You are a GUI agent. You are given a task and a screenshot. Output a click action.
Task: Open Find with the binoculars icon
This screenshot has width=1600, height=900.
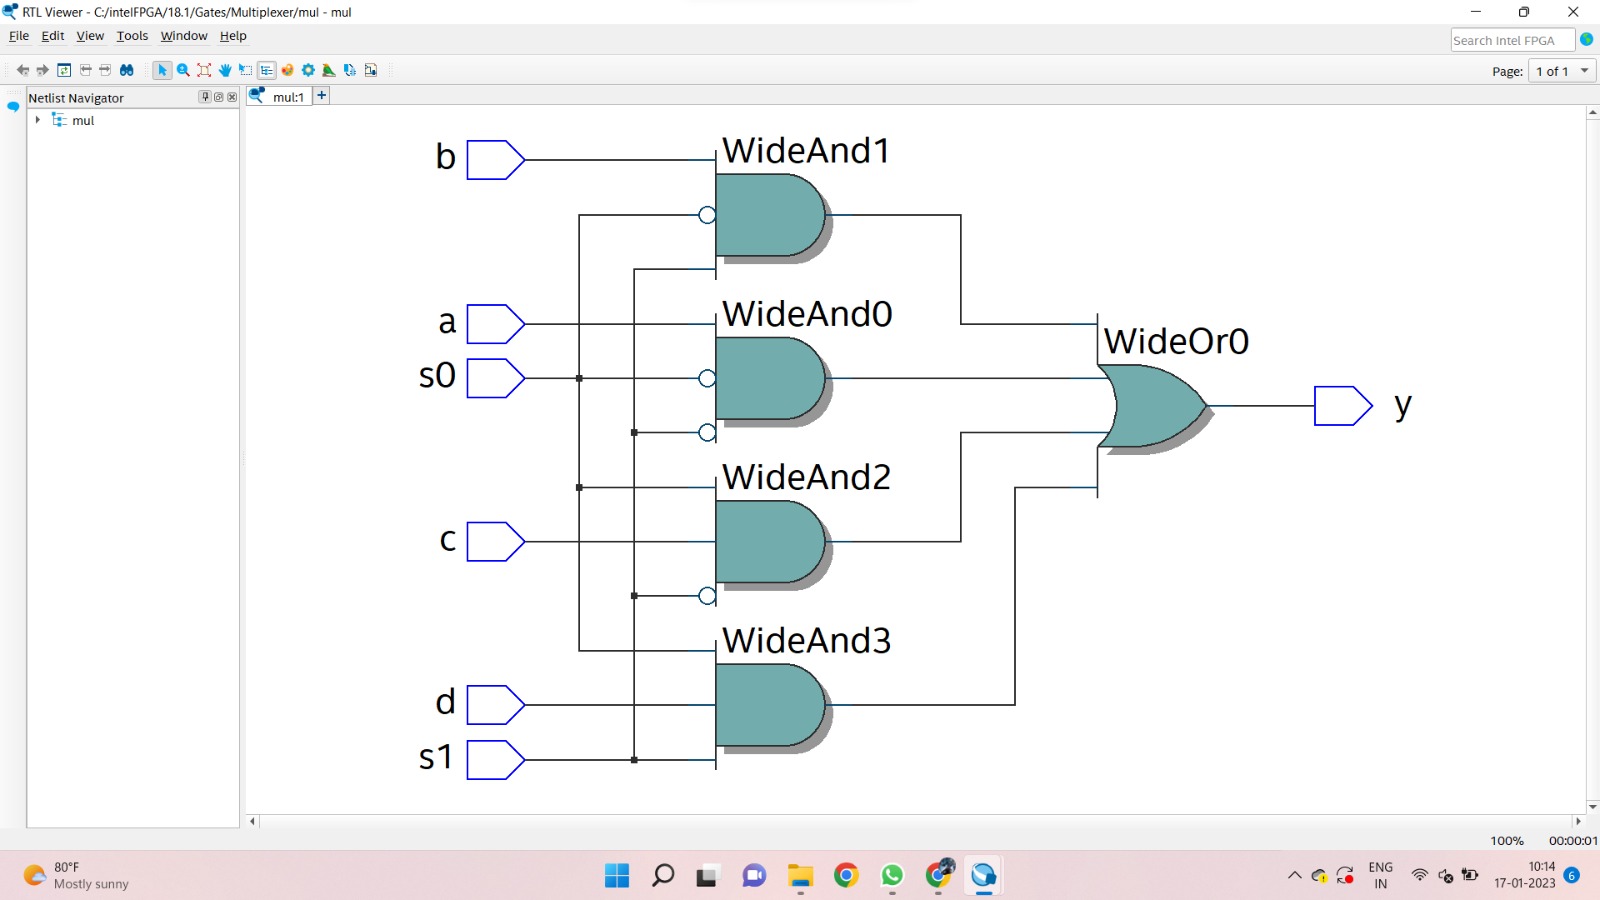tap(127, 70)
